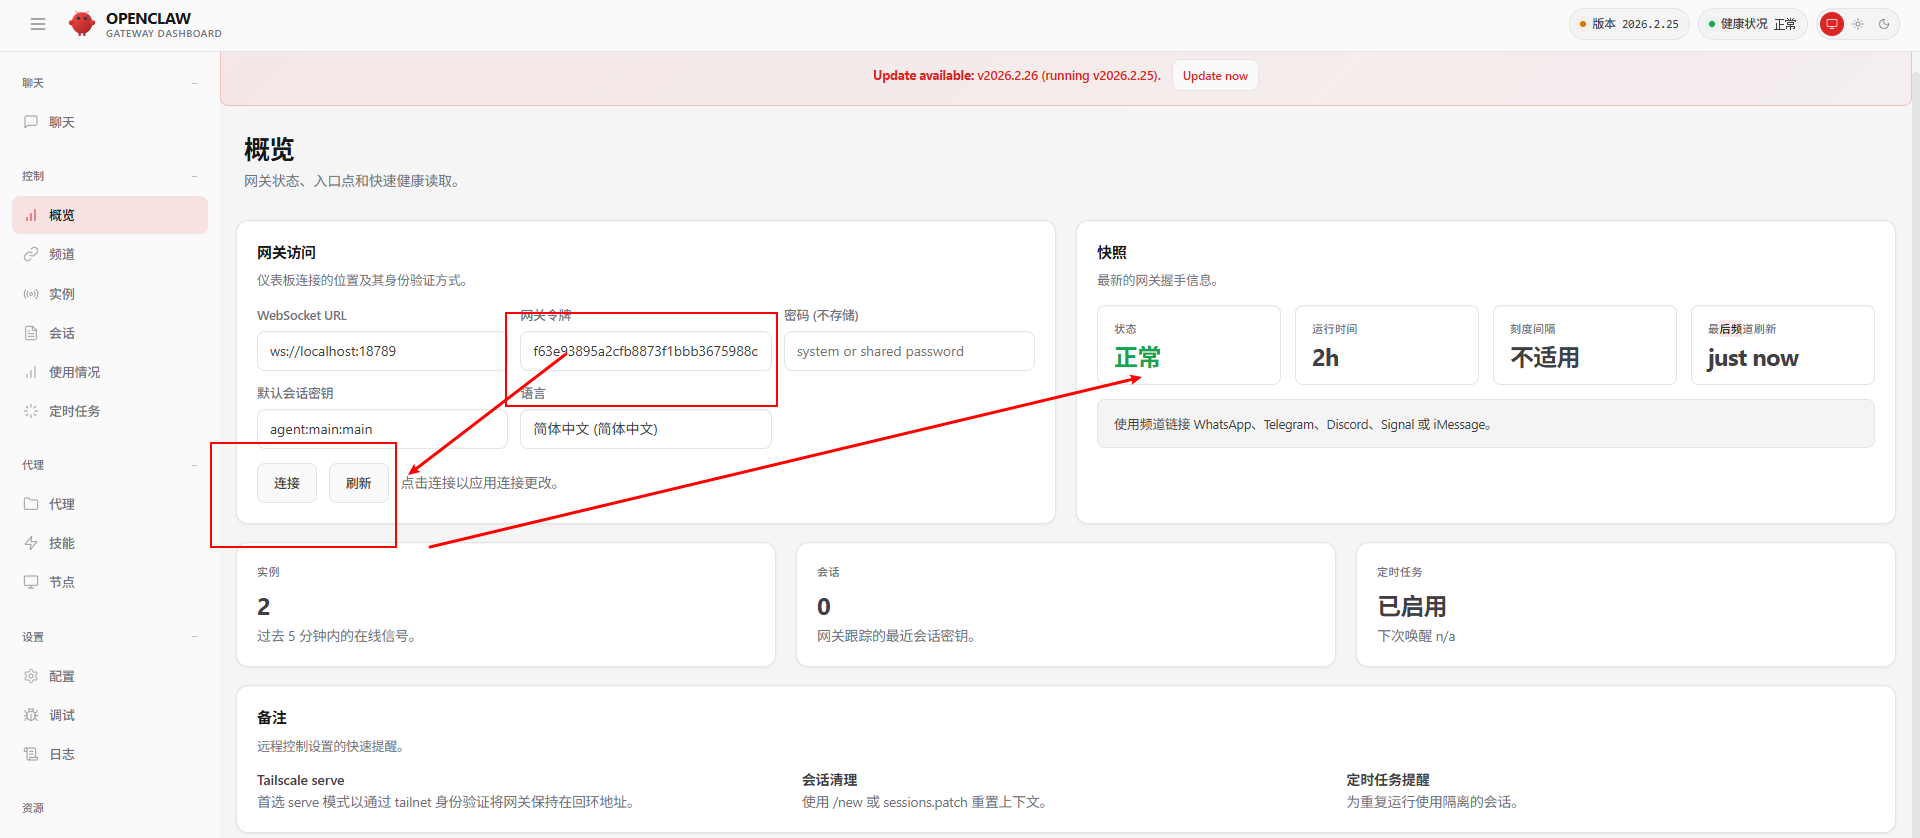1920x838 pixels.
Task: Open 调试 debug in sidebar
Action: pos(110,715)
